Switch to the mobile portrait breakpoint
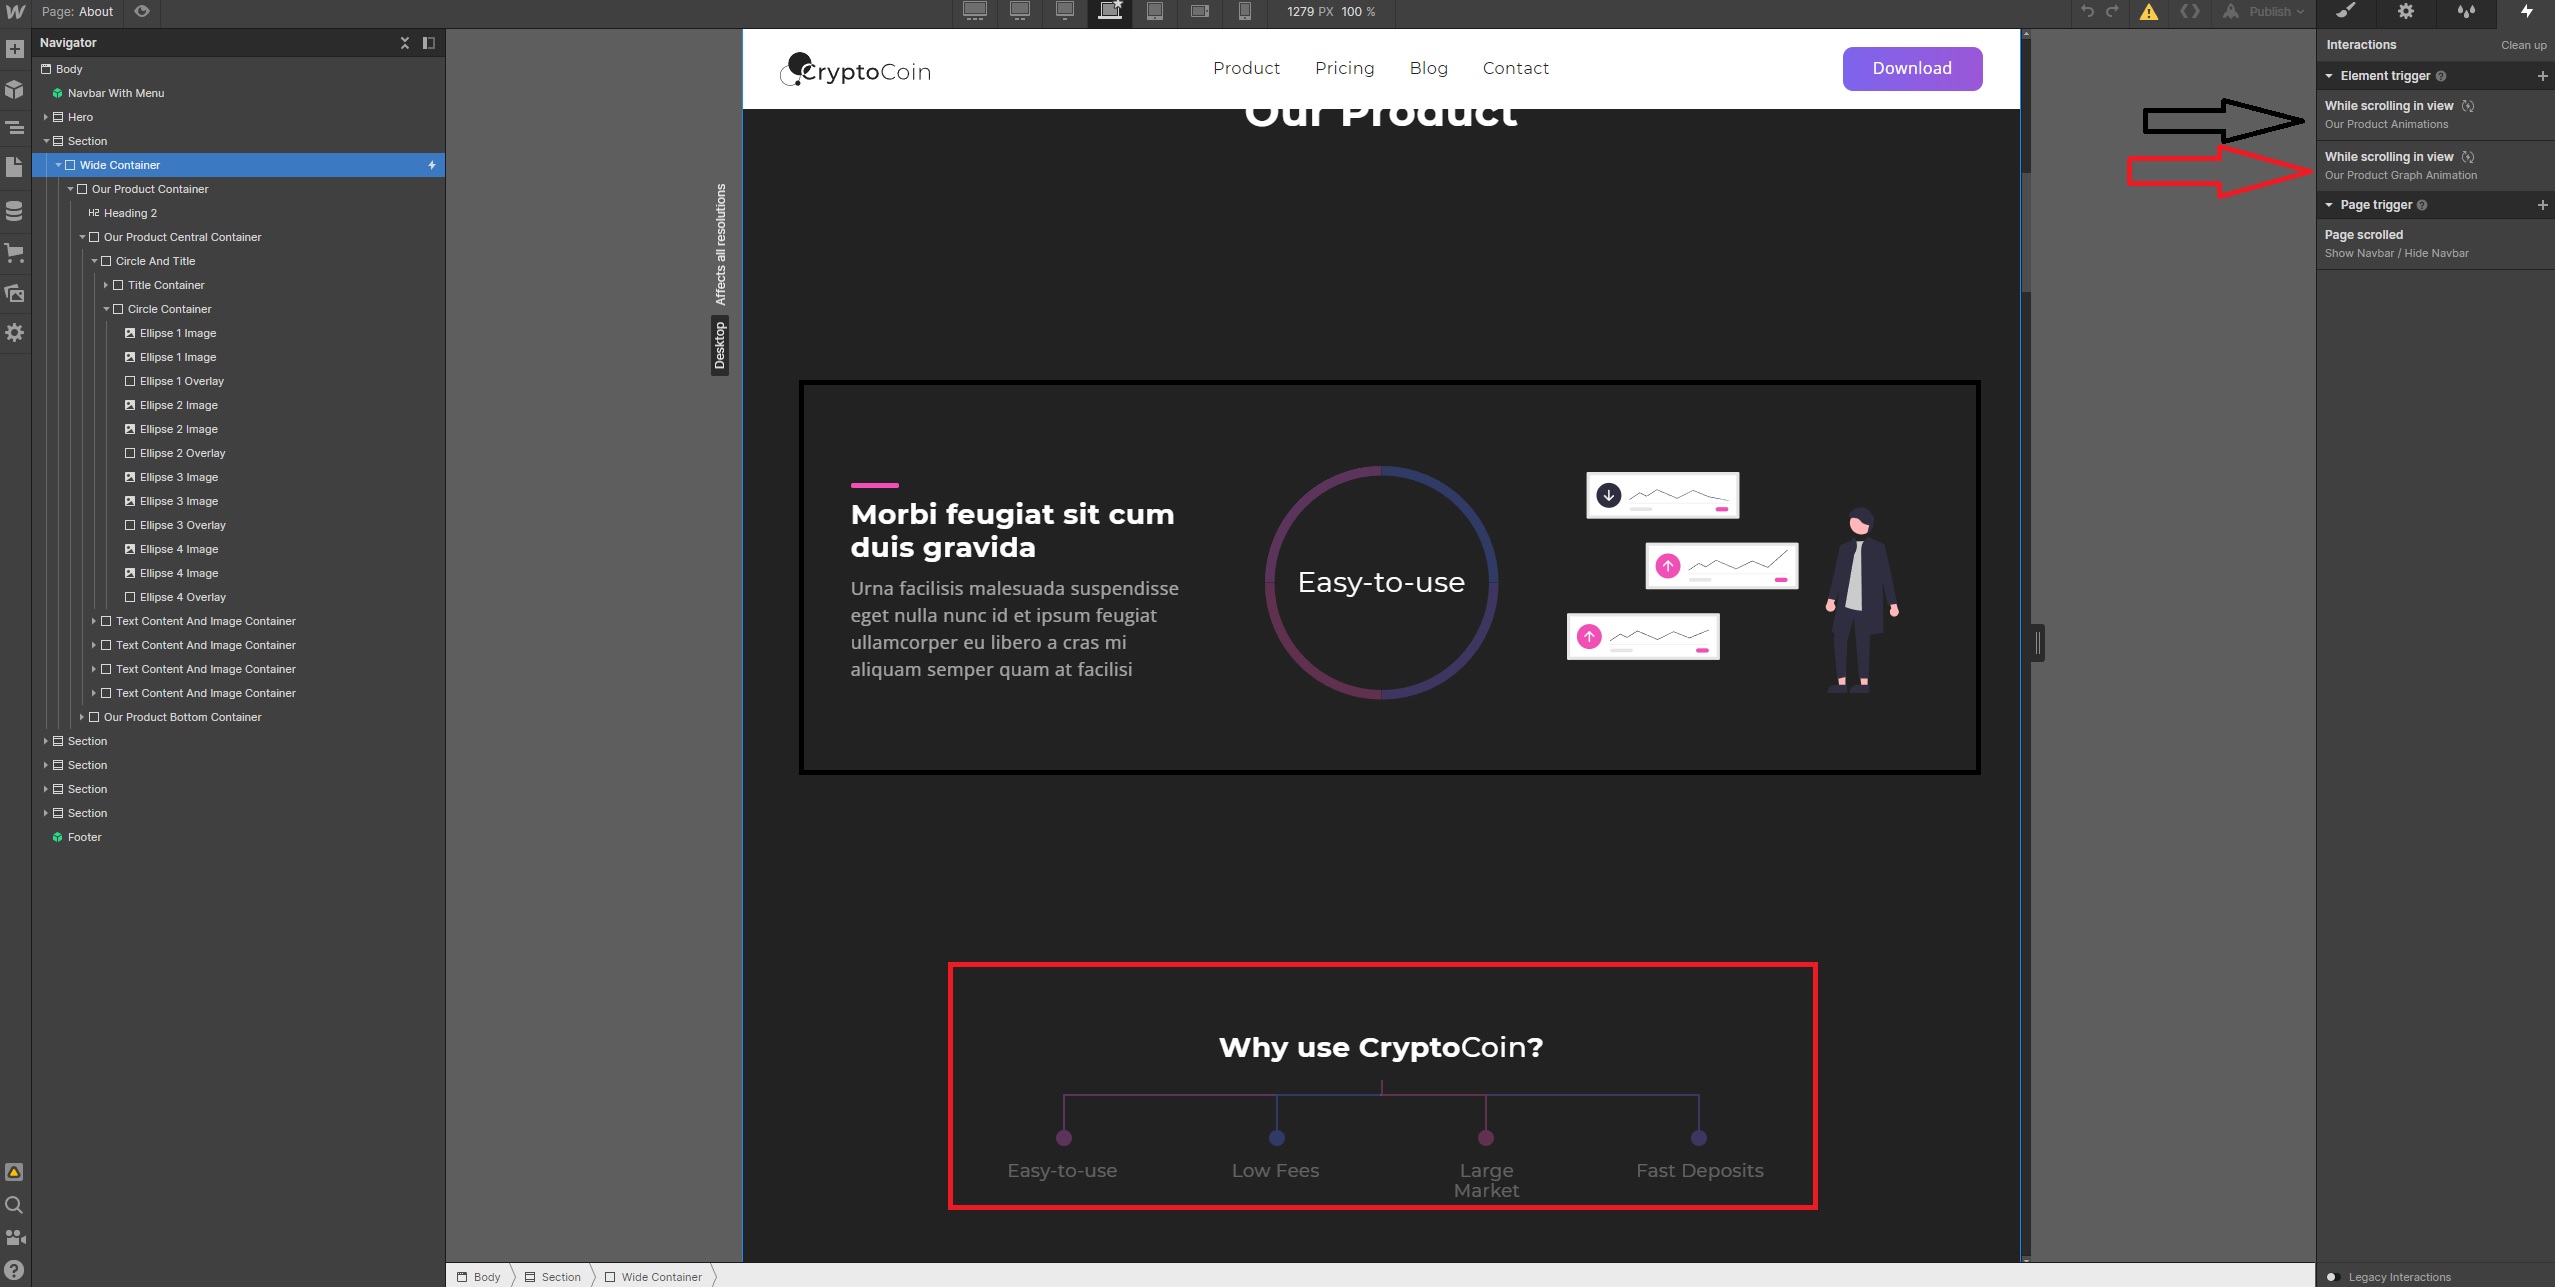 pyautogui.click(x=1245, y=11)
